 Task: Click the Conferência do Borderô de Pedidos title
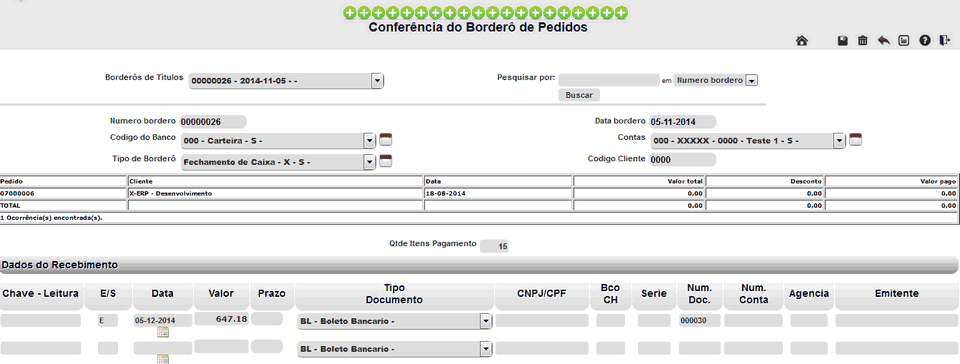478,28
